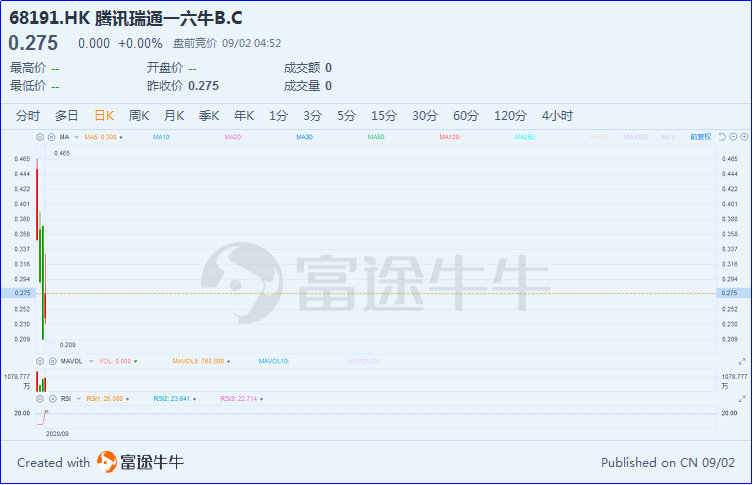Click the stock title 68191.HK 腾讯瑞通一六牛B.C
This screenshot has height=485, width=753.
(x=126, y=18)
